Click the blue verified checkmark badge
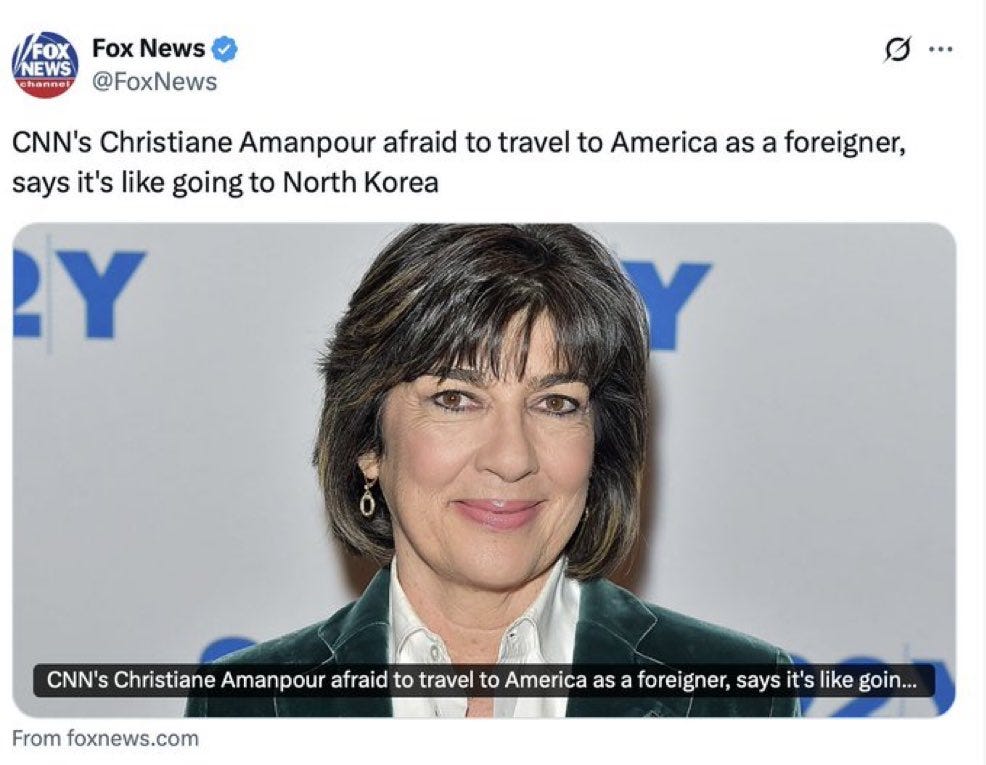986x765 pixels. pyautogui.click(x=224, y=48)
